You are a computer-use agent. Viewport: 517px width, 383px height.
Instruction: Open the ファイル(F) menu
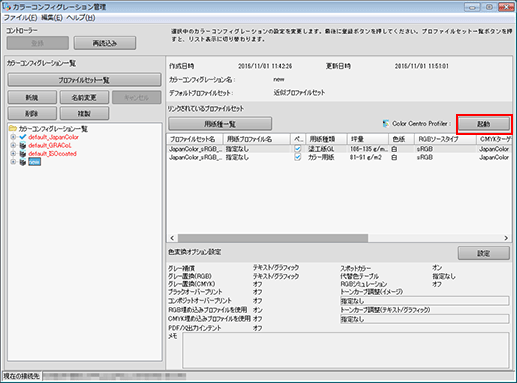pos(20,18)
